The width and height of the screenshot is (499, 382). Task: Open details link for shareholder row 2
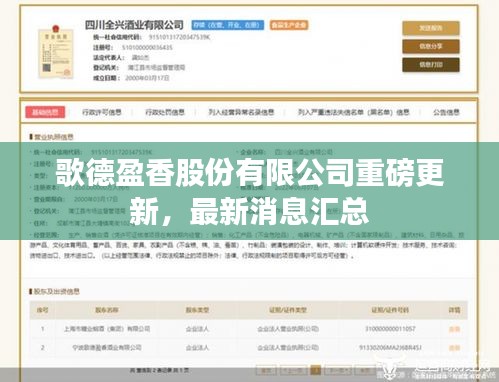tap(454, 348)
